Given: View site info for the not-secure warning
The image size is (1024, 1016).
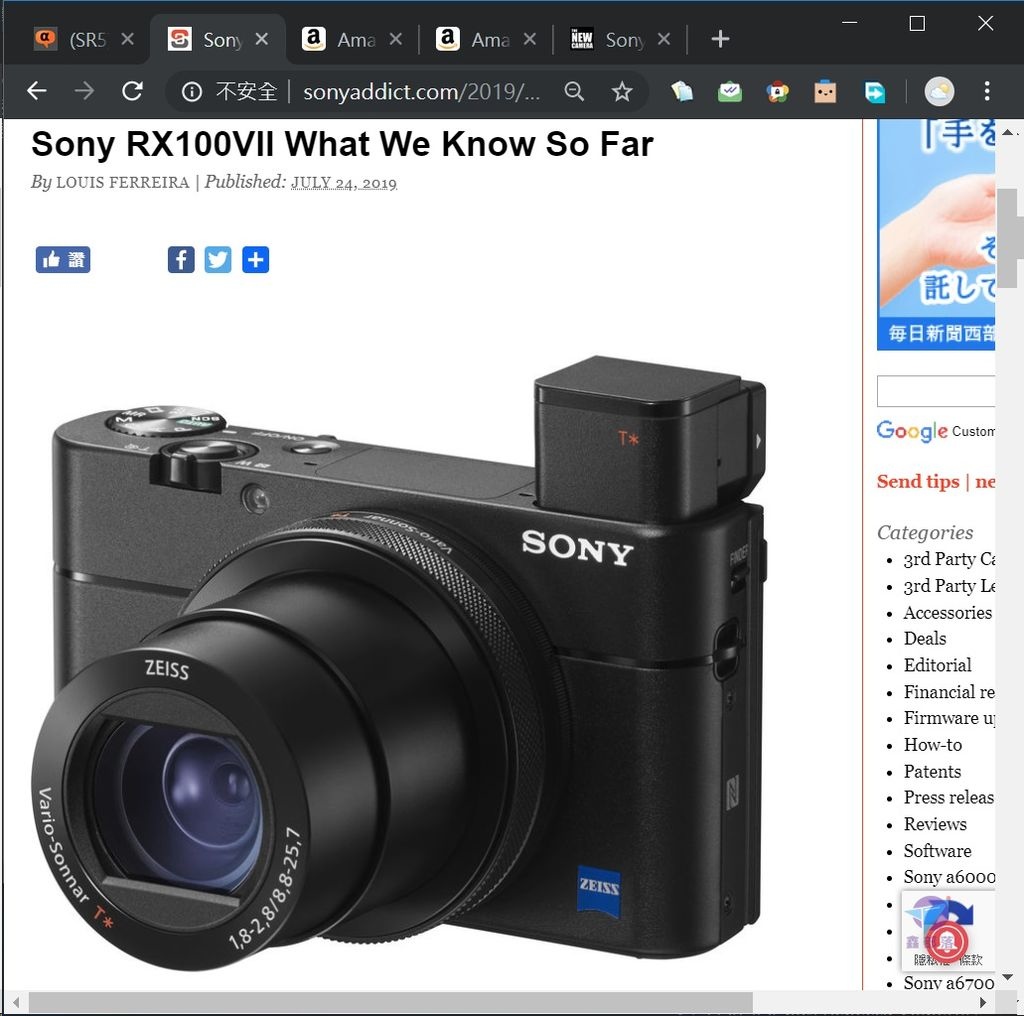Looking at the screenshot, I should point(191,91).
